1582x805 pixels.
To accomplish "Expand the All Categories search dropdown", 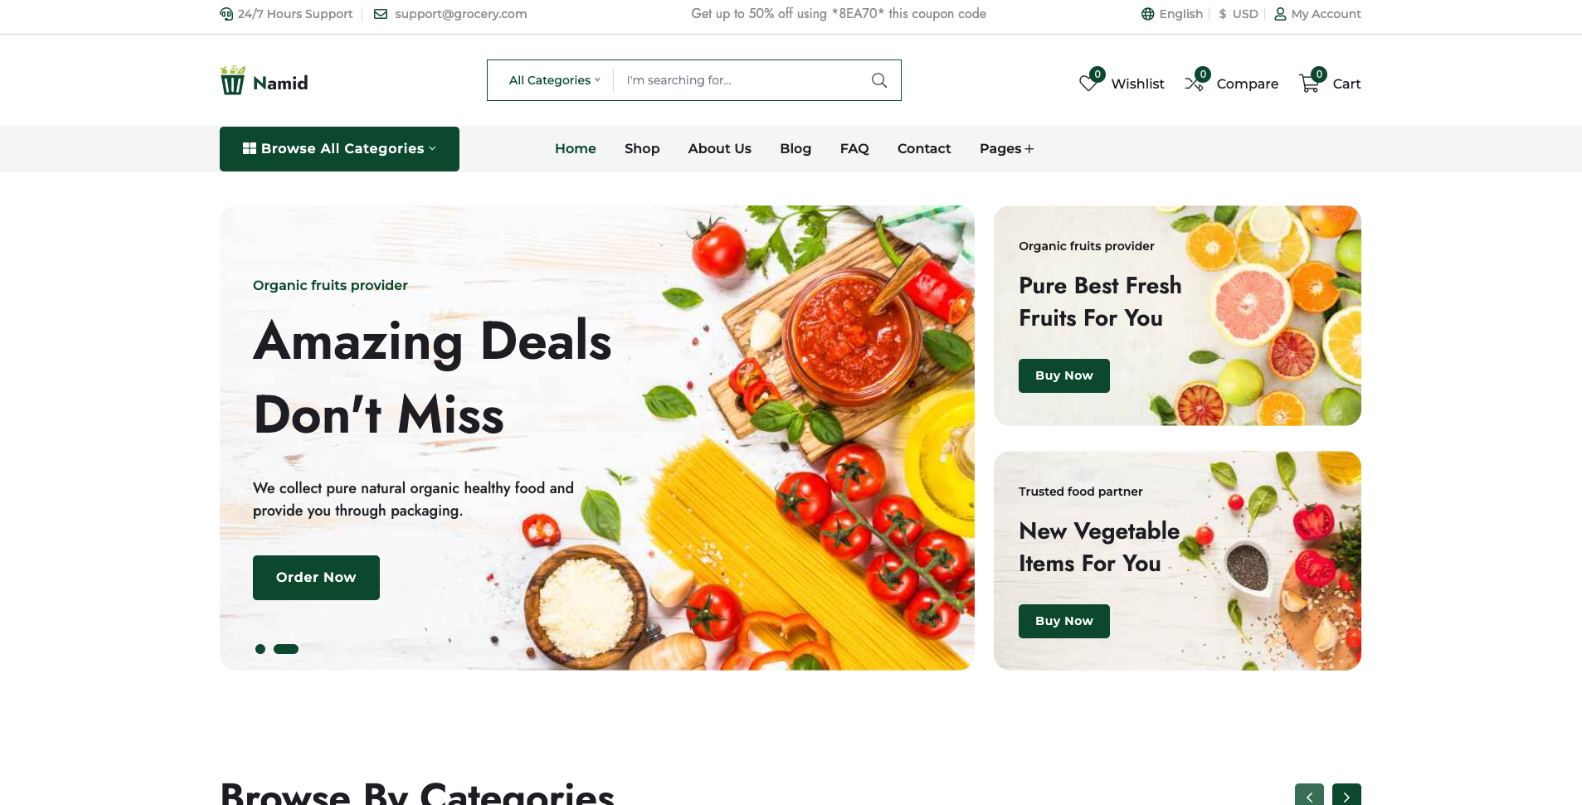I will (555, 80).
